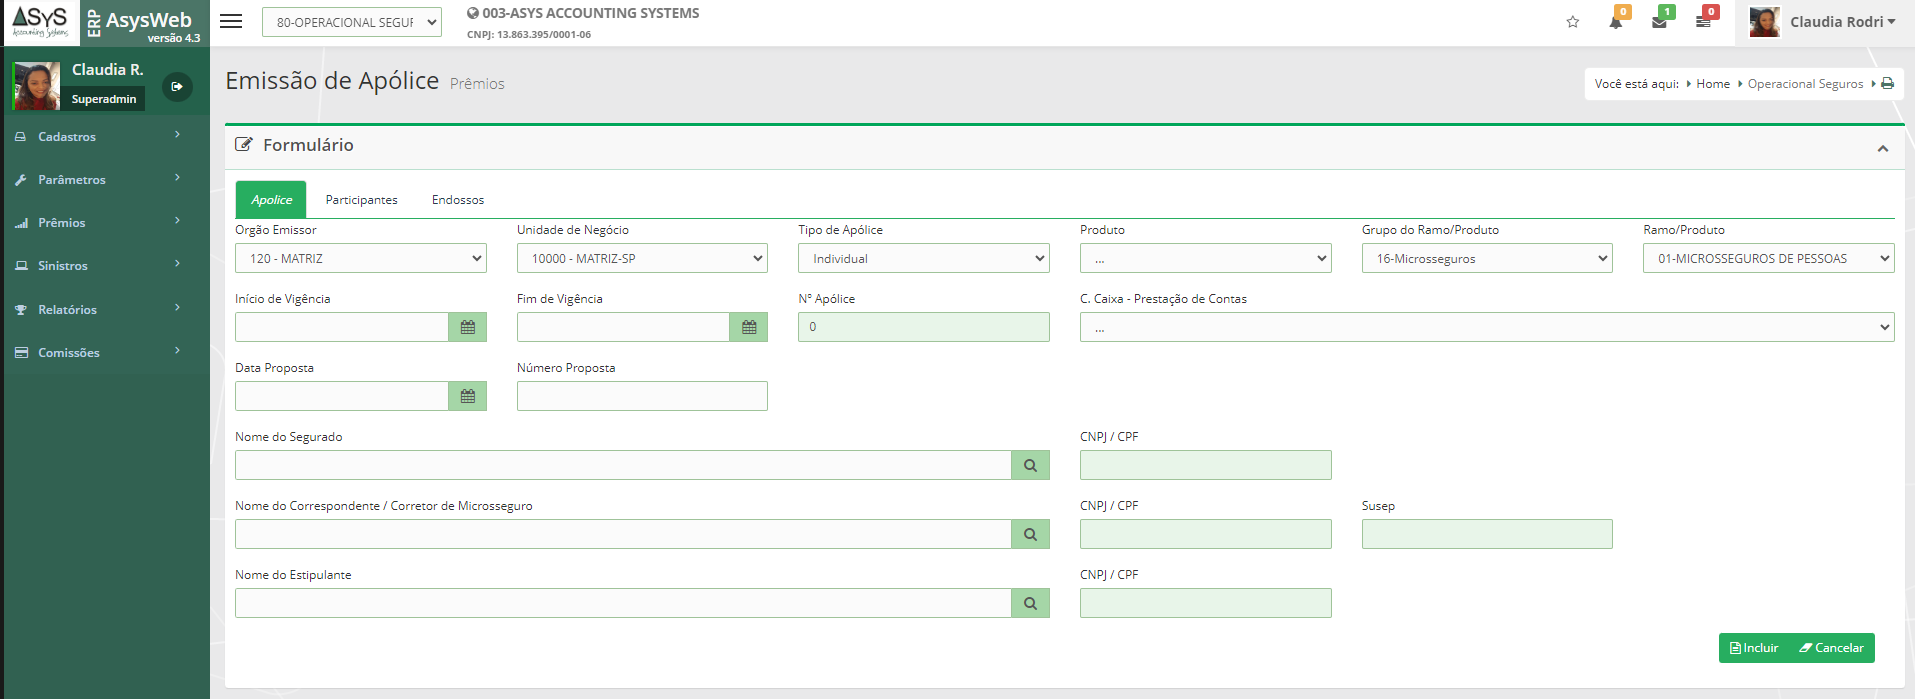The image size is (1915, 699).
Task: Click the hamburger menu toggle icon
Action: click(x=231, y=21)
